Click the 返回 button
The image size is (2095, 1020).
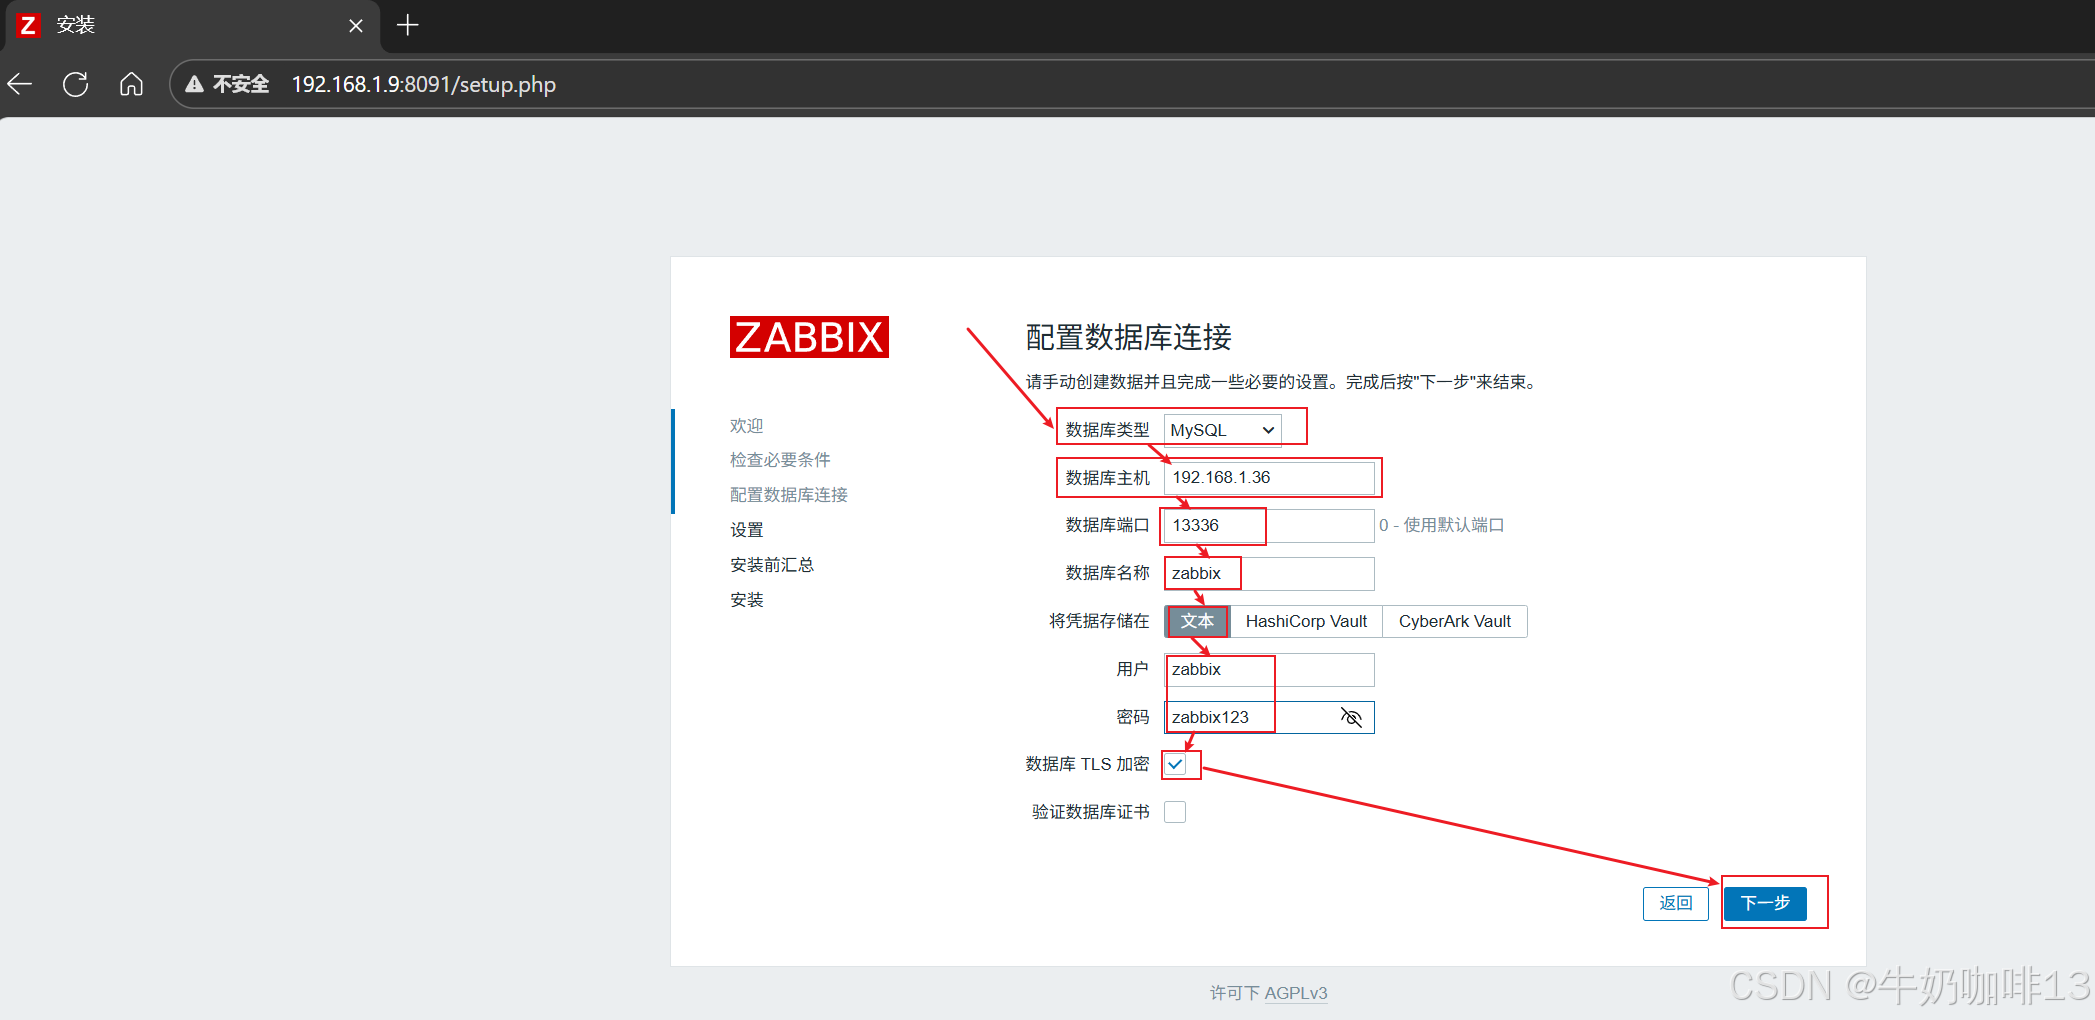pyautogui.click(x=1676, y=903)
